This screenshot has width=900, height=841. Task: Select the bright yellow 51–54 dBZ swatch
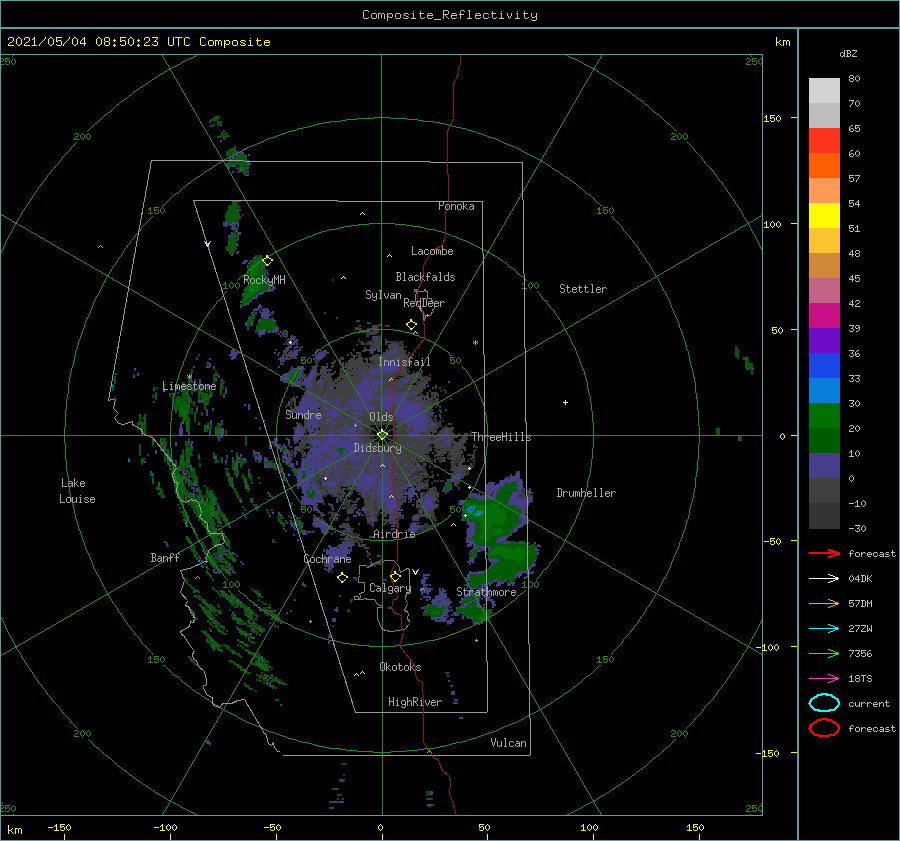point(824,216)
